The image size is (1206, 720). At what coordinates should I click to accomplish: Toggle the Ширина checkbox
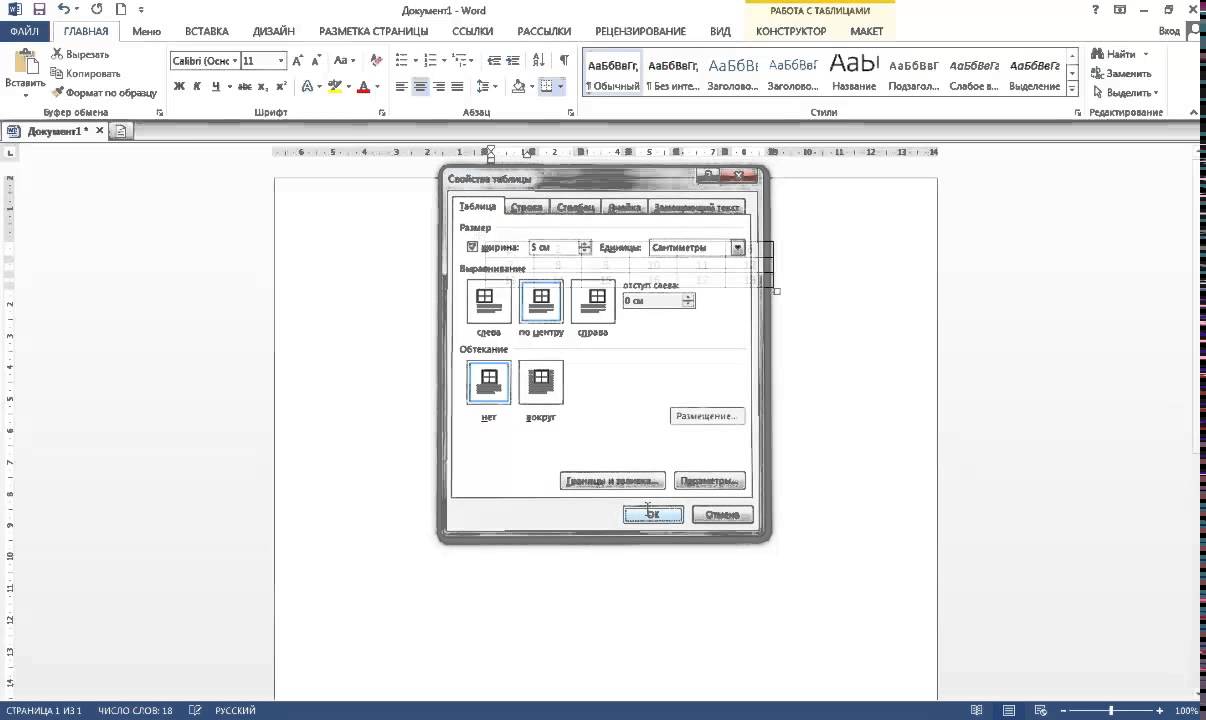[x=472, y=247]
